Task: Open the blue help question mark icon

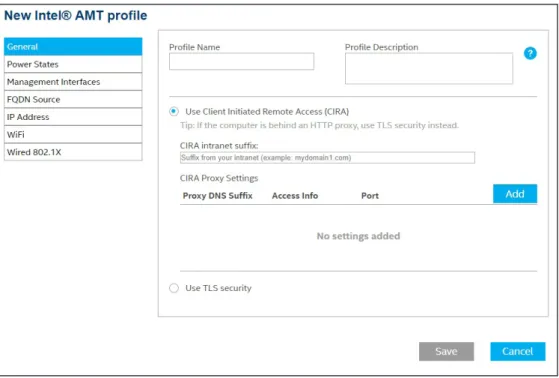Action: click(530, 53)
